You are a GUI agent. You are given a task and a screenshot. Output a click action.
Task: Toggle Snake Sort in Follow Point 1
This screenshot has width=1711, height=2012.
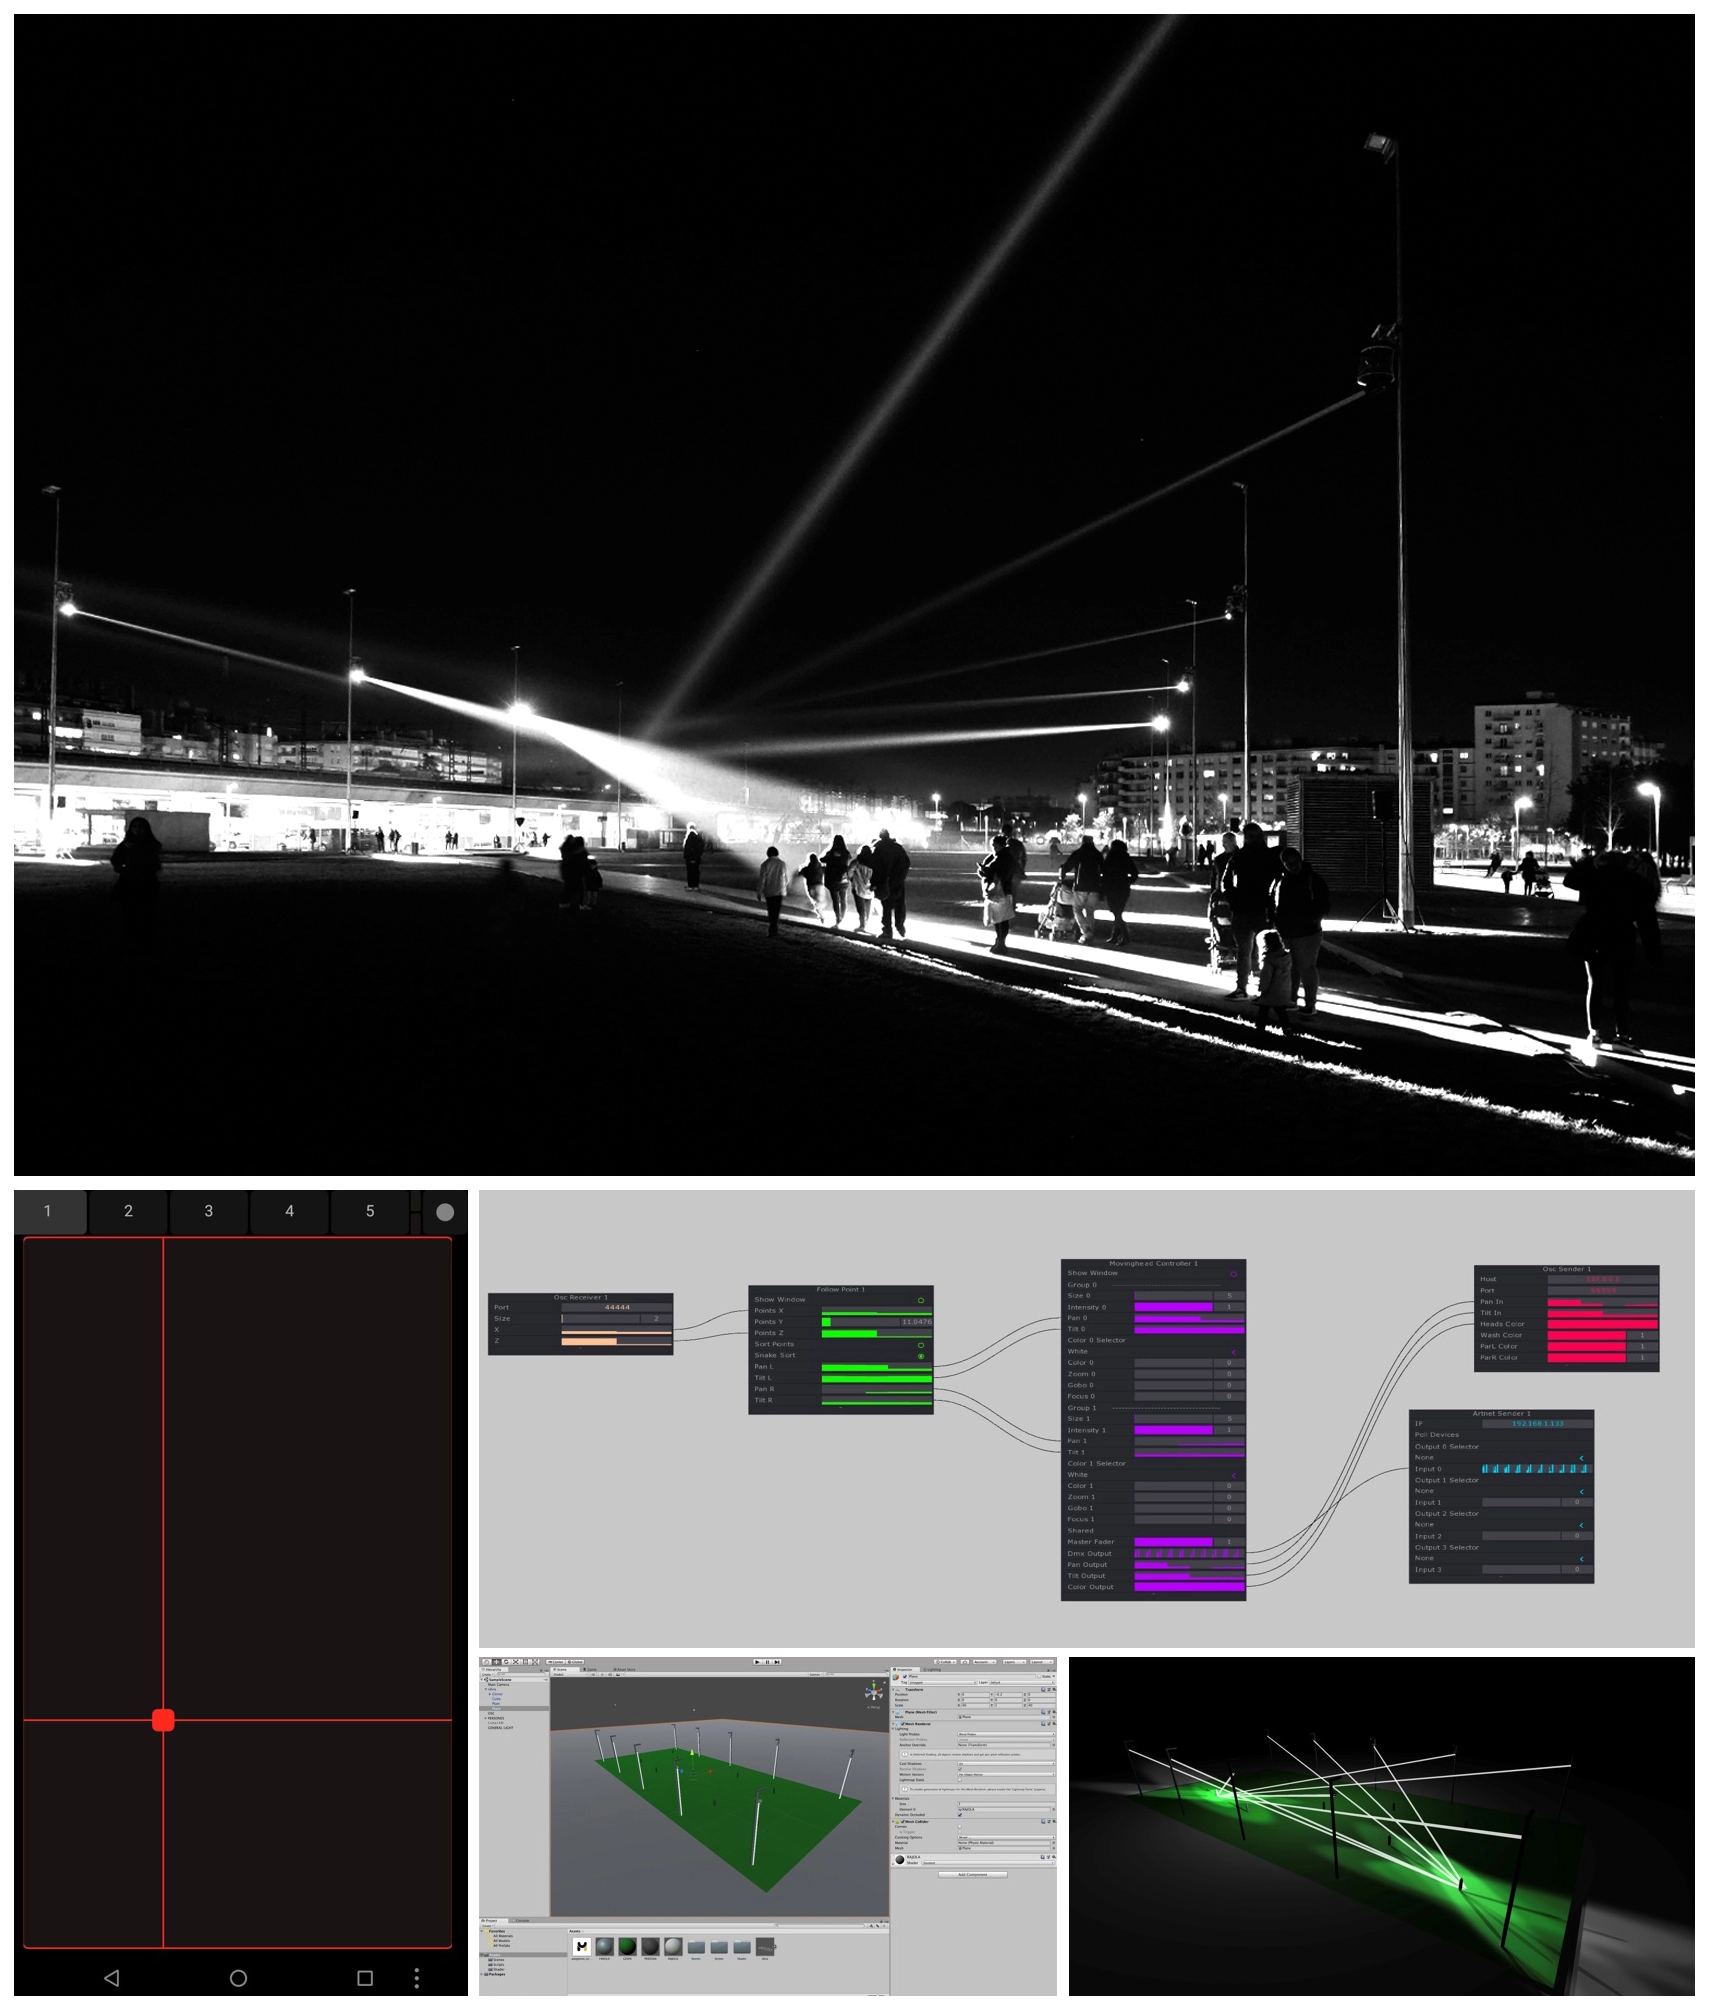[920, 1356]
